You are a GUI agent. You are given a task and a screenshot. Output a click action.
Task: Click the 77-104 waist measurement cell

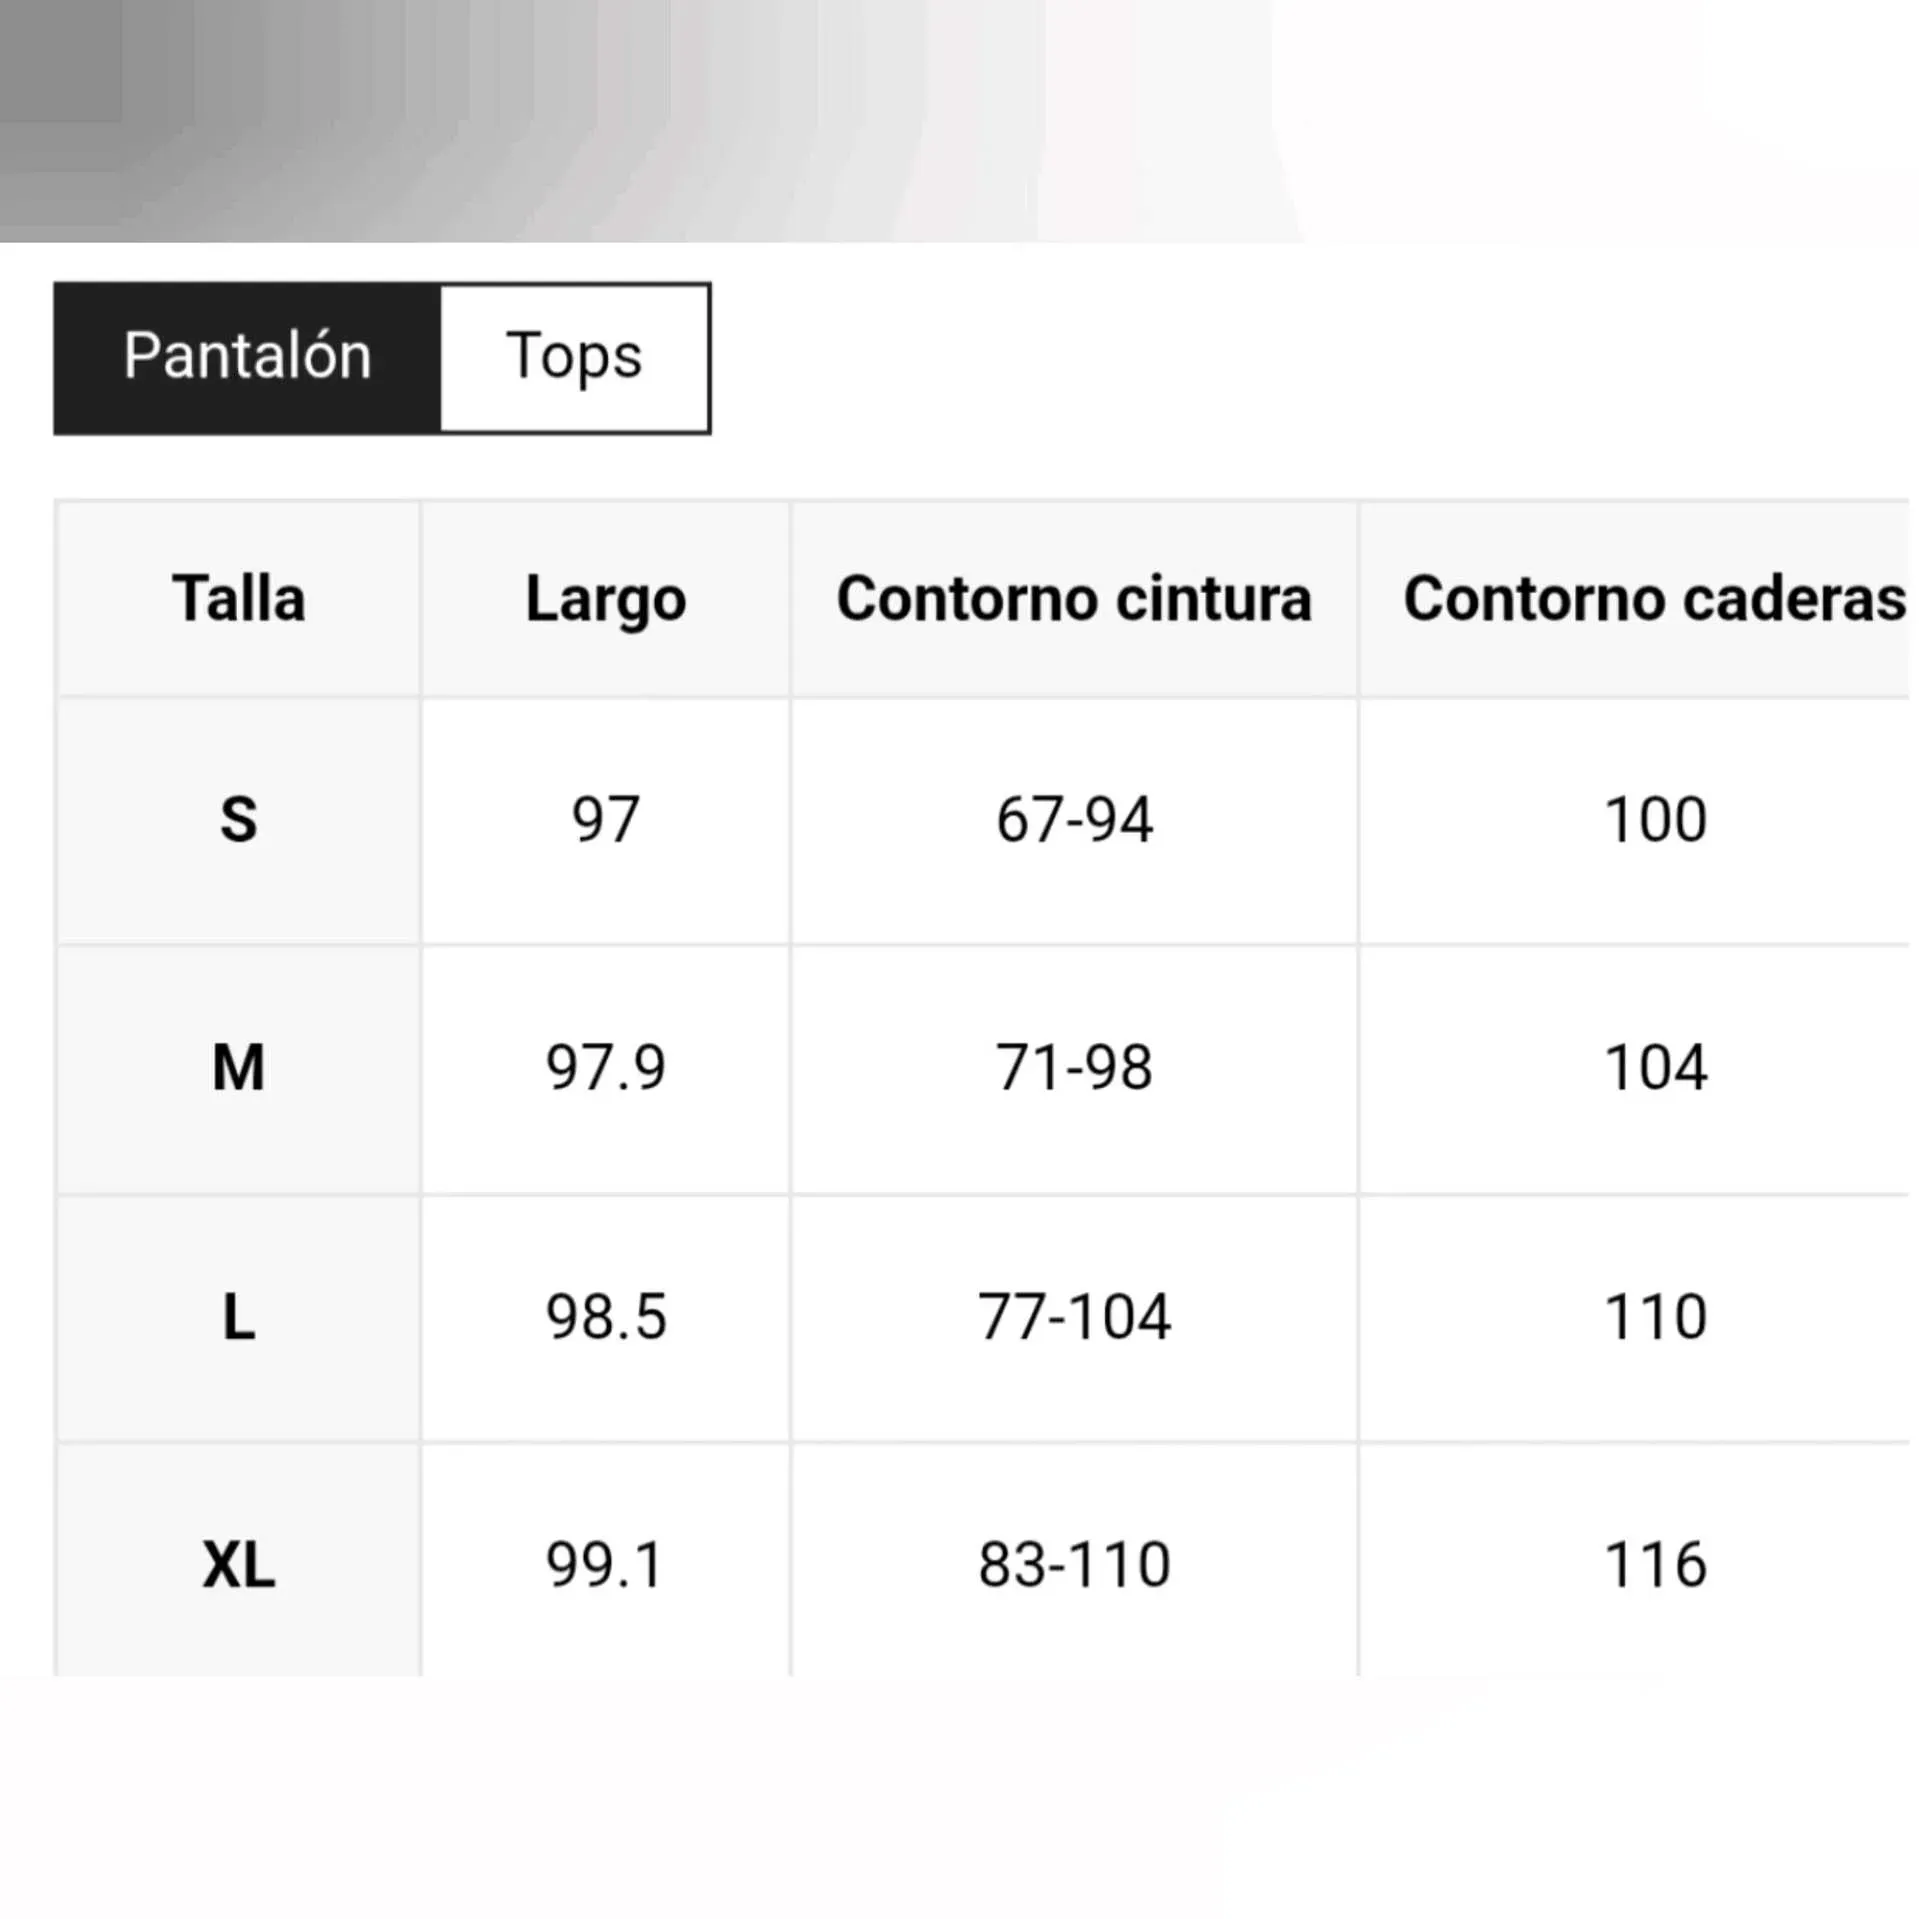(x=1073, y=1316)
